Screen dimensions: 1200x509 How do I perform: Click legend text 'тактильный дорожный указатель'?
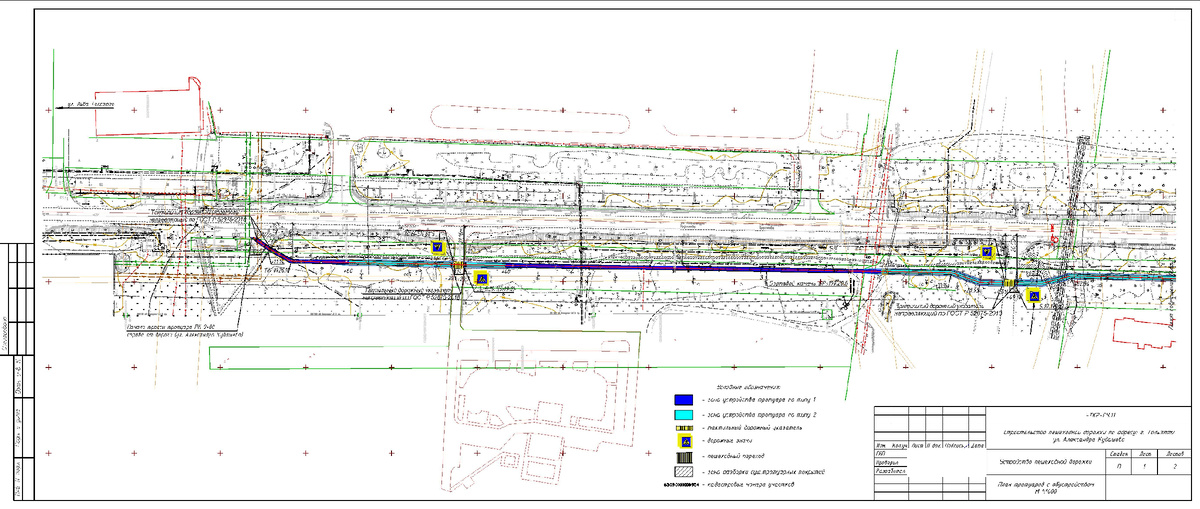(754, 428)
